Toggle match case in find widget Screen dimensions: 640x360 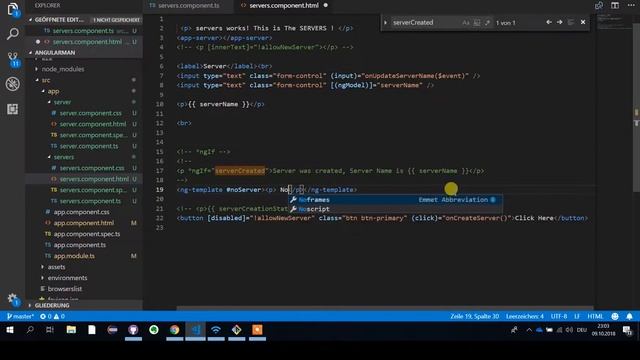point(466,23)
